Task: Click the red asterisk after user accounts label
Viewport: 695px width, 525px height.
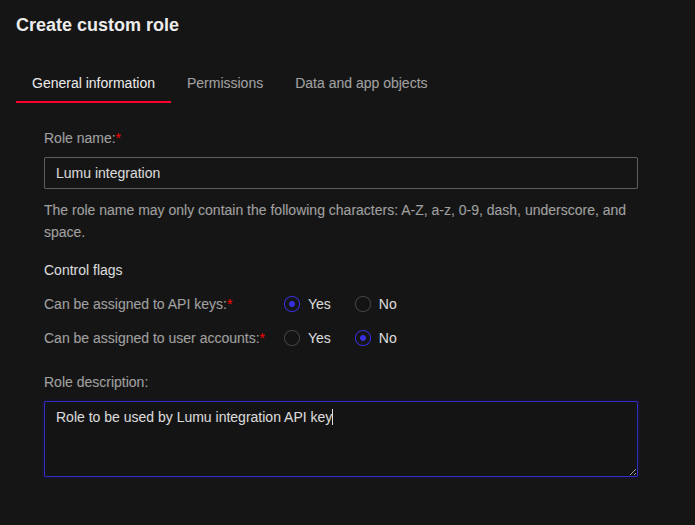Action: (262, 337)
